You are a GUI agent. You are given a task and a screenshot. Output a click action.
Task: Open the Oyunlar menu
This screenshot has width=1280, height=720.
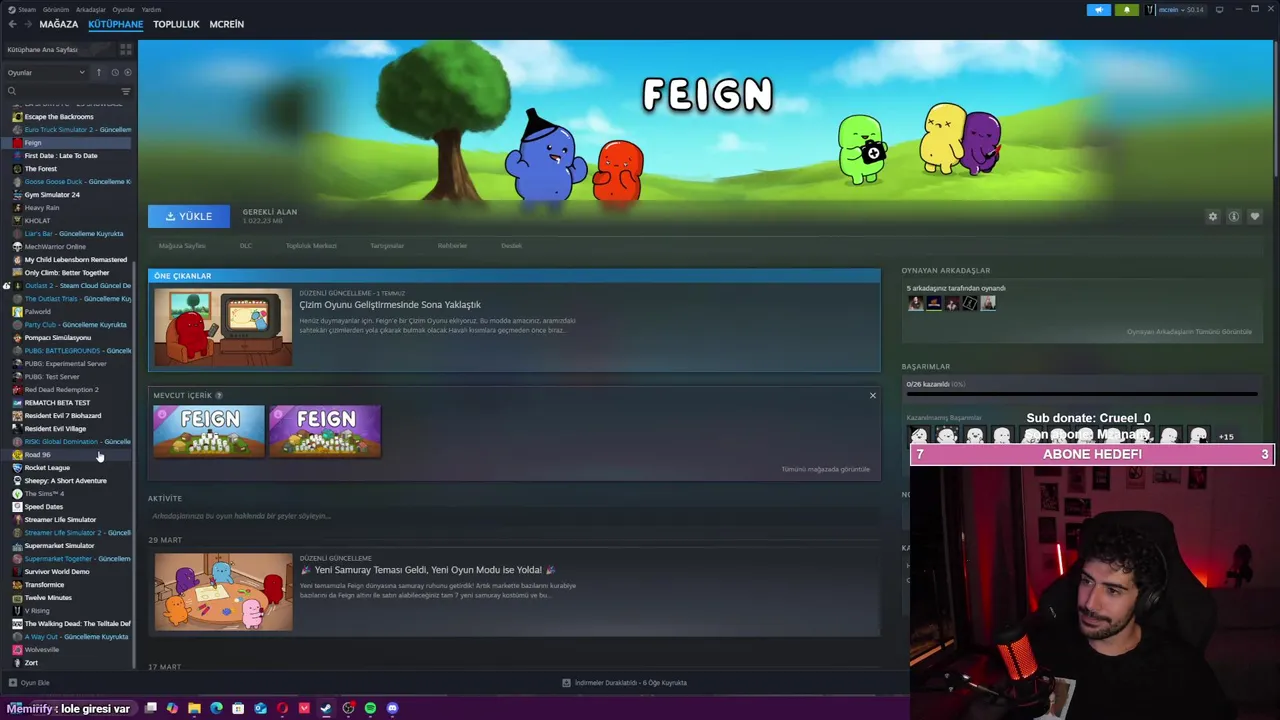[124, 10]
